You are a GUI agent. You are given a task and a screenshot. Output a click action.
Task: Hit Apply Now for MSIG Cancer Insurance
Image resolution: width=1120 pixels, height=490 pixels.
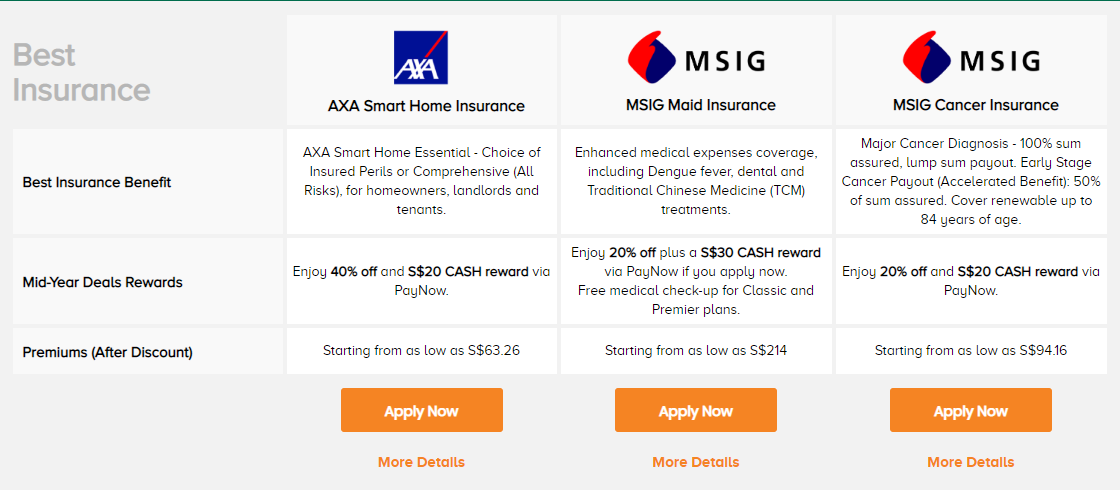[x=970, y=411]
